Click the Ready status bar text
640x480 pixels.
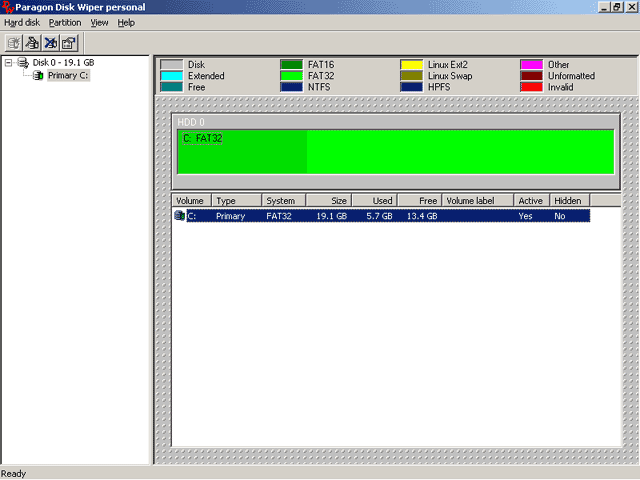click(x=13, y=473)
